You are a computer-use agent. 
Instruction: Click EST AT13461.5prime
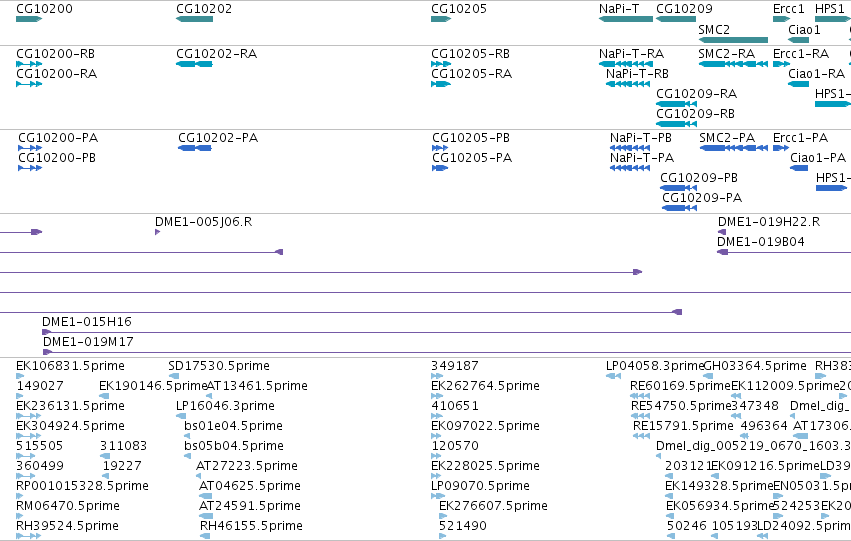209,396
